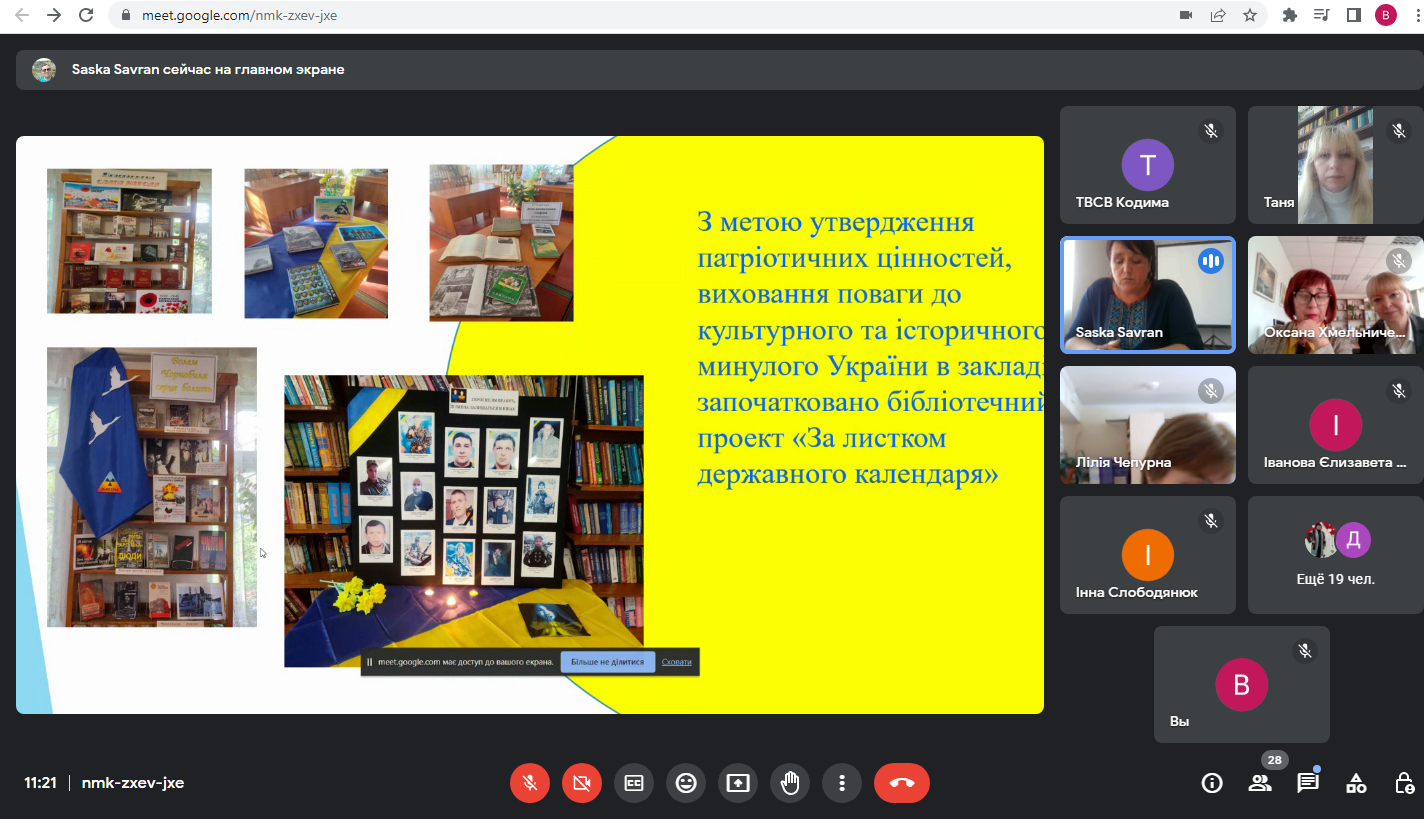Leave the call with red hang-up button
The height and width of the screenshot is (819, 1424).
click(901, 783)
